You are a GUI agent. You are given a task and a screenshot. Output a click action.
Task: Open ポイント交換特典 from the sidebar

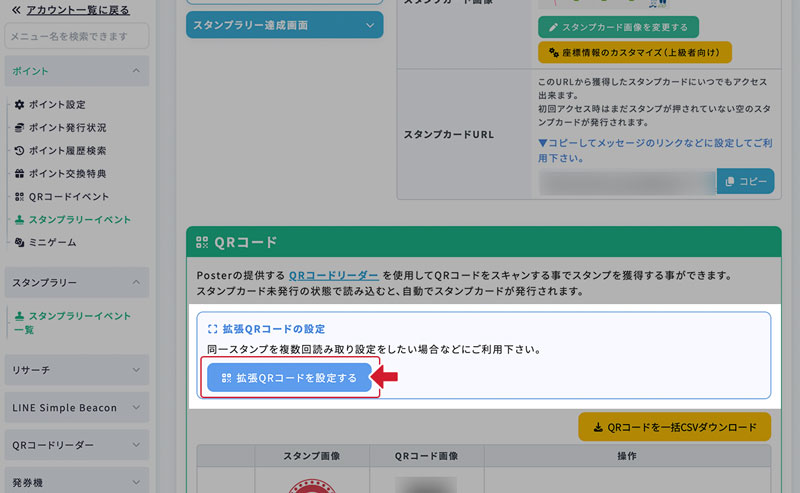67,174
